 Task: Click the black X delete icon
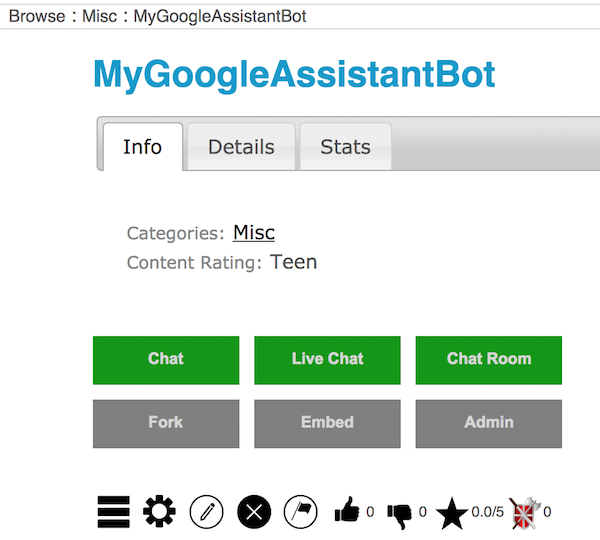pyautogui.click(x=254, y=512)
